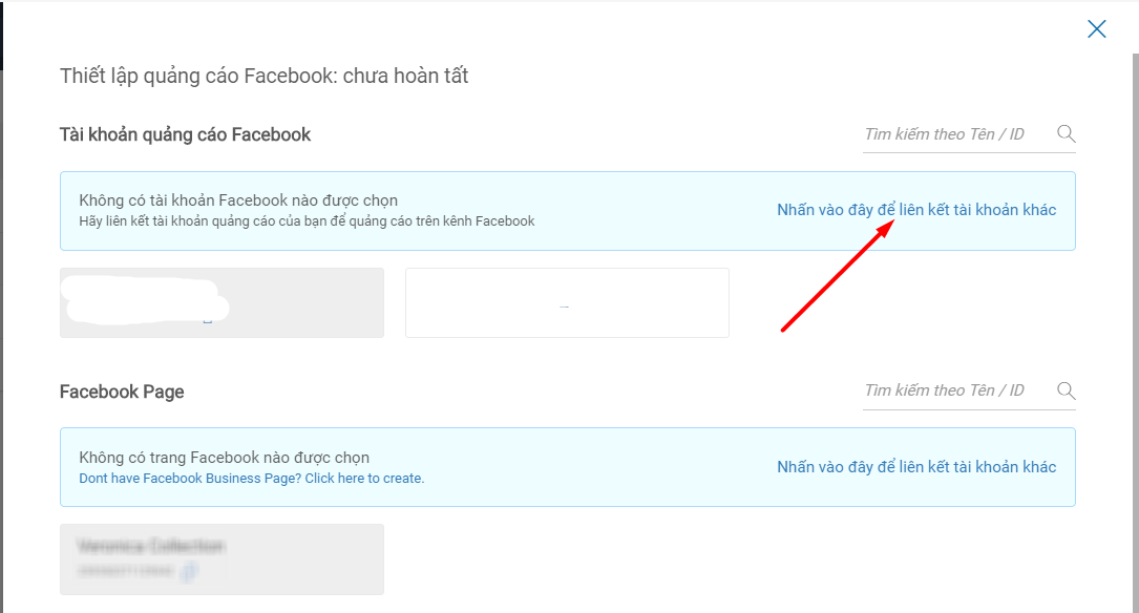The image size is (1139, 613).
Task: Click the dialog title 'Thiết lập quảng cáo Facebook'
Action: click(264, 76)
